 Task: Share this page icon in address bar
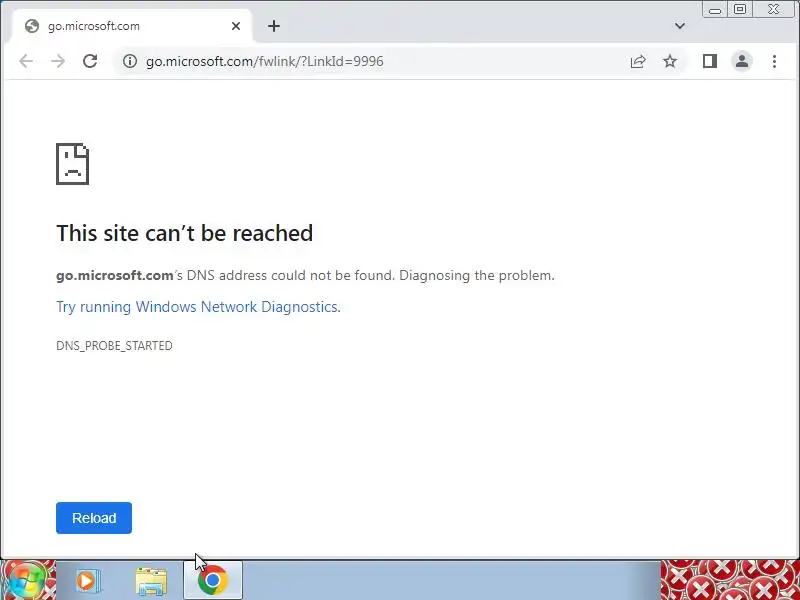pyautogui.click(x=638, y=61)
